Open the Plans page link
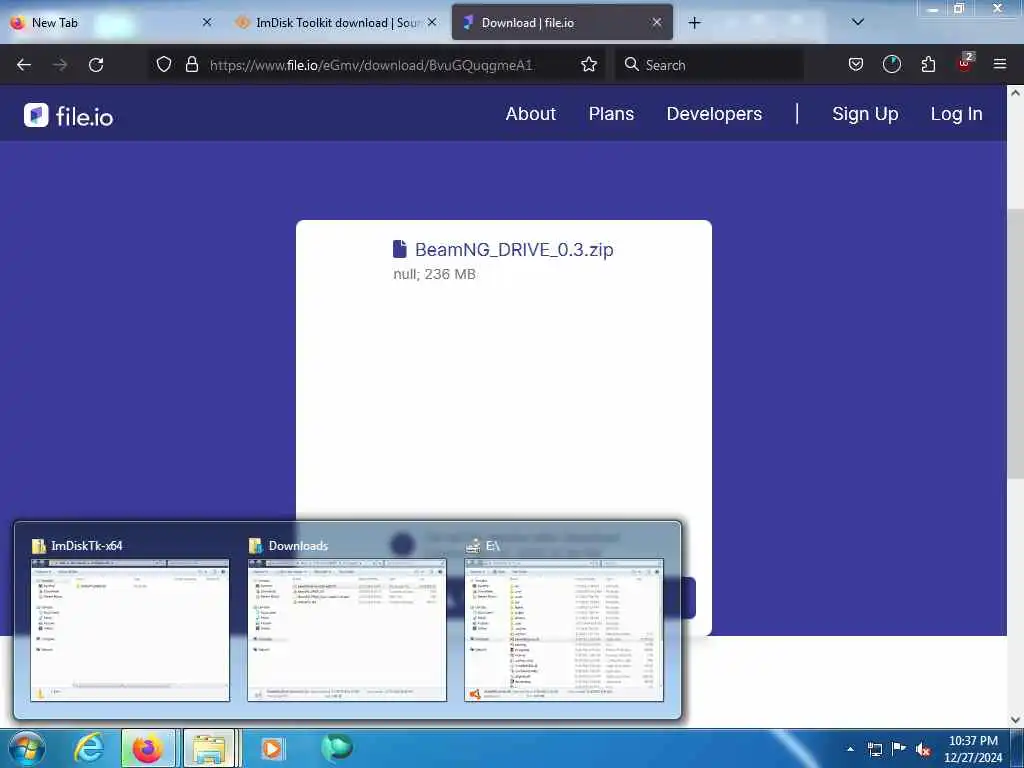Viewport: 1024px width, 768px height. coord(611,114)
